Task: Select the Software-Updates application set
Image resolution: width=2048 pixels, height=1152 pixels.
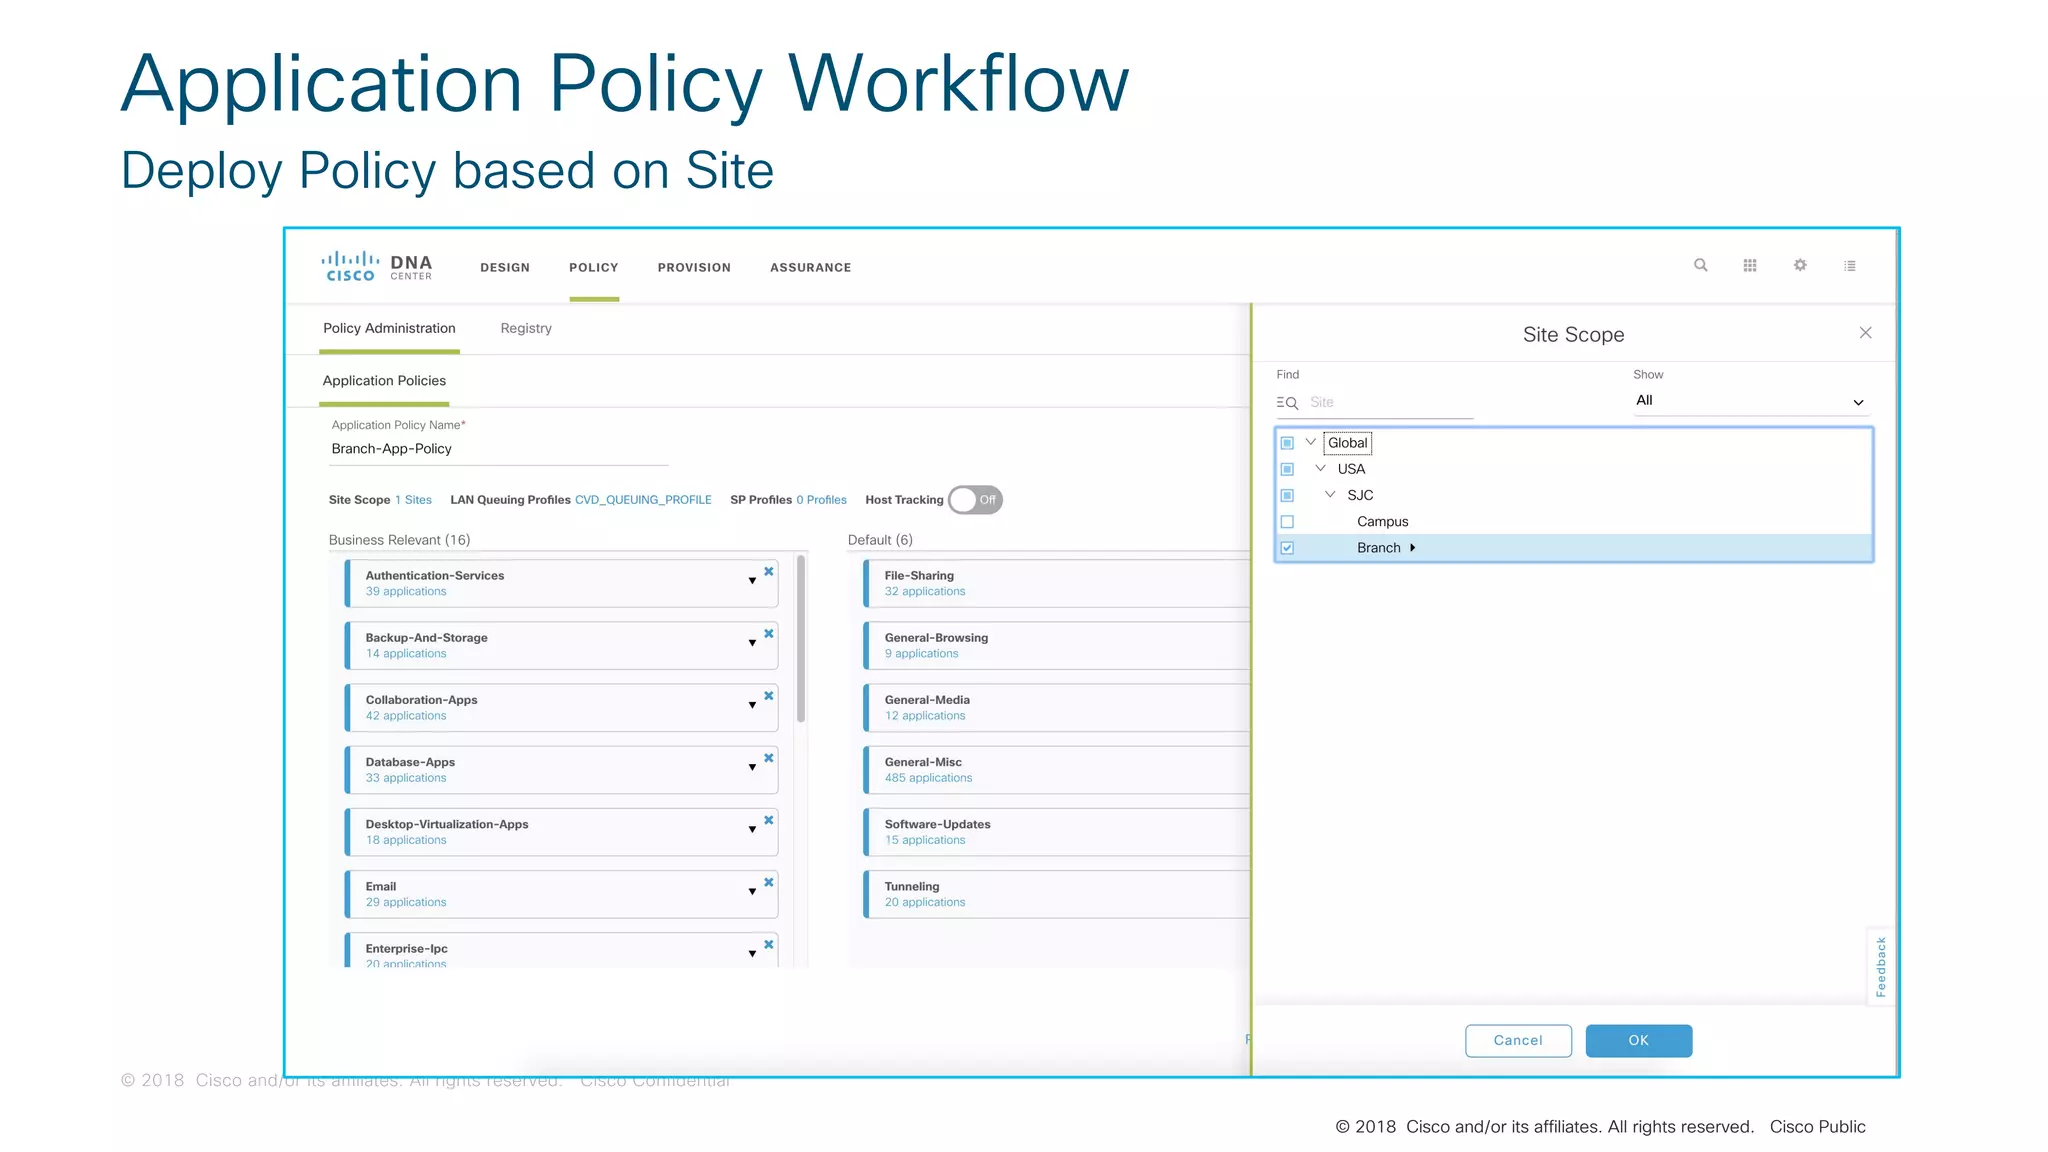Action: [1056, 832]
